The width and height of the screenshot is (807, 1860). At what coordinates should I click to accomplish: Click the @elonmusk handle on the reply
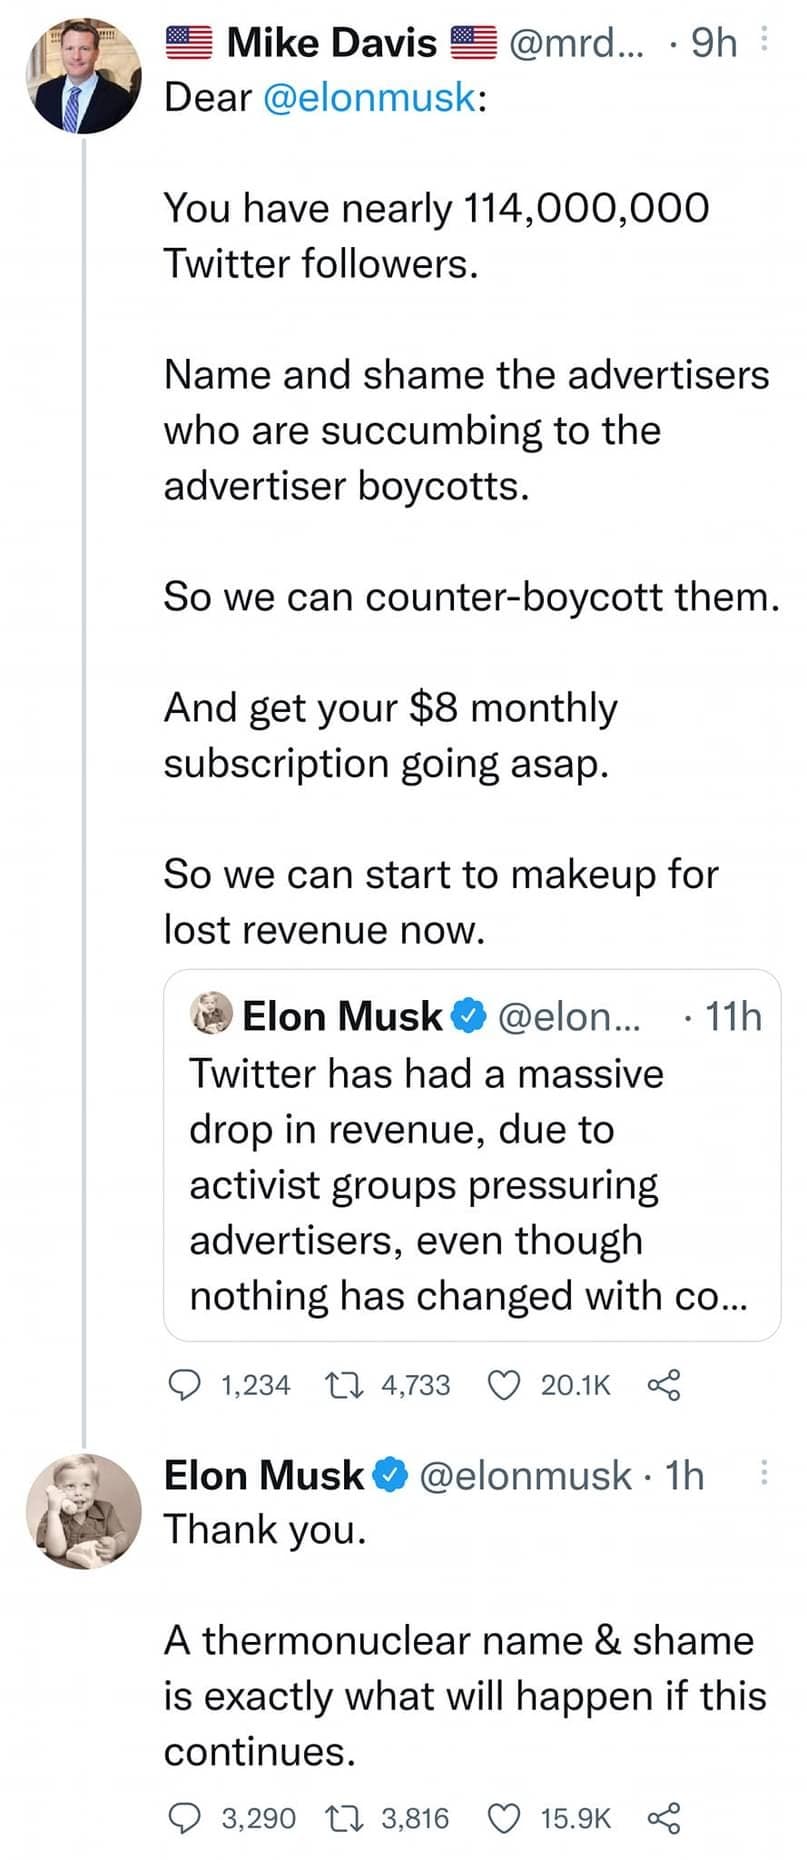525,1475
